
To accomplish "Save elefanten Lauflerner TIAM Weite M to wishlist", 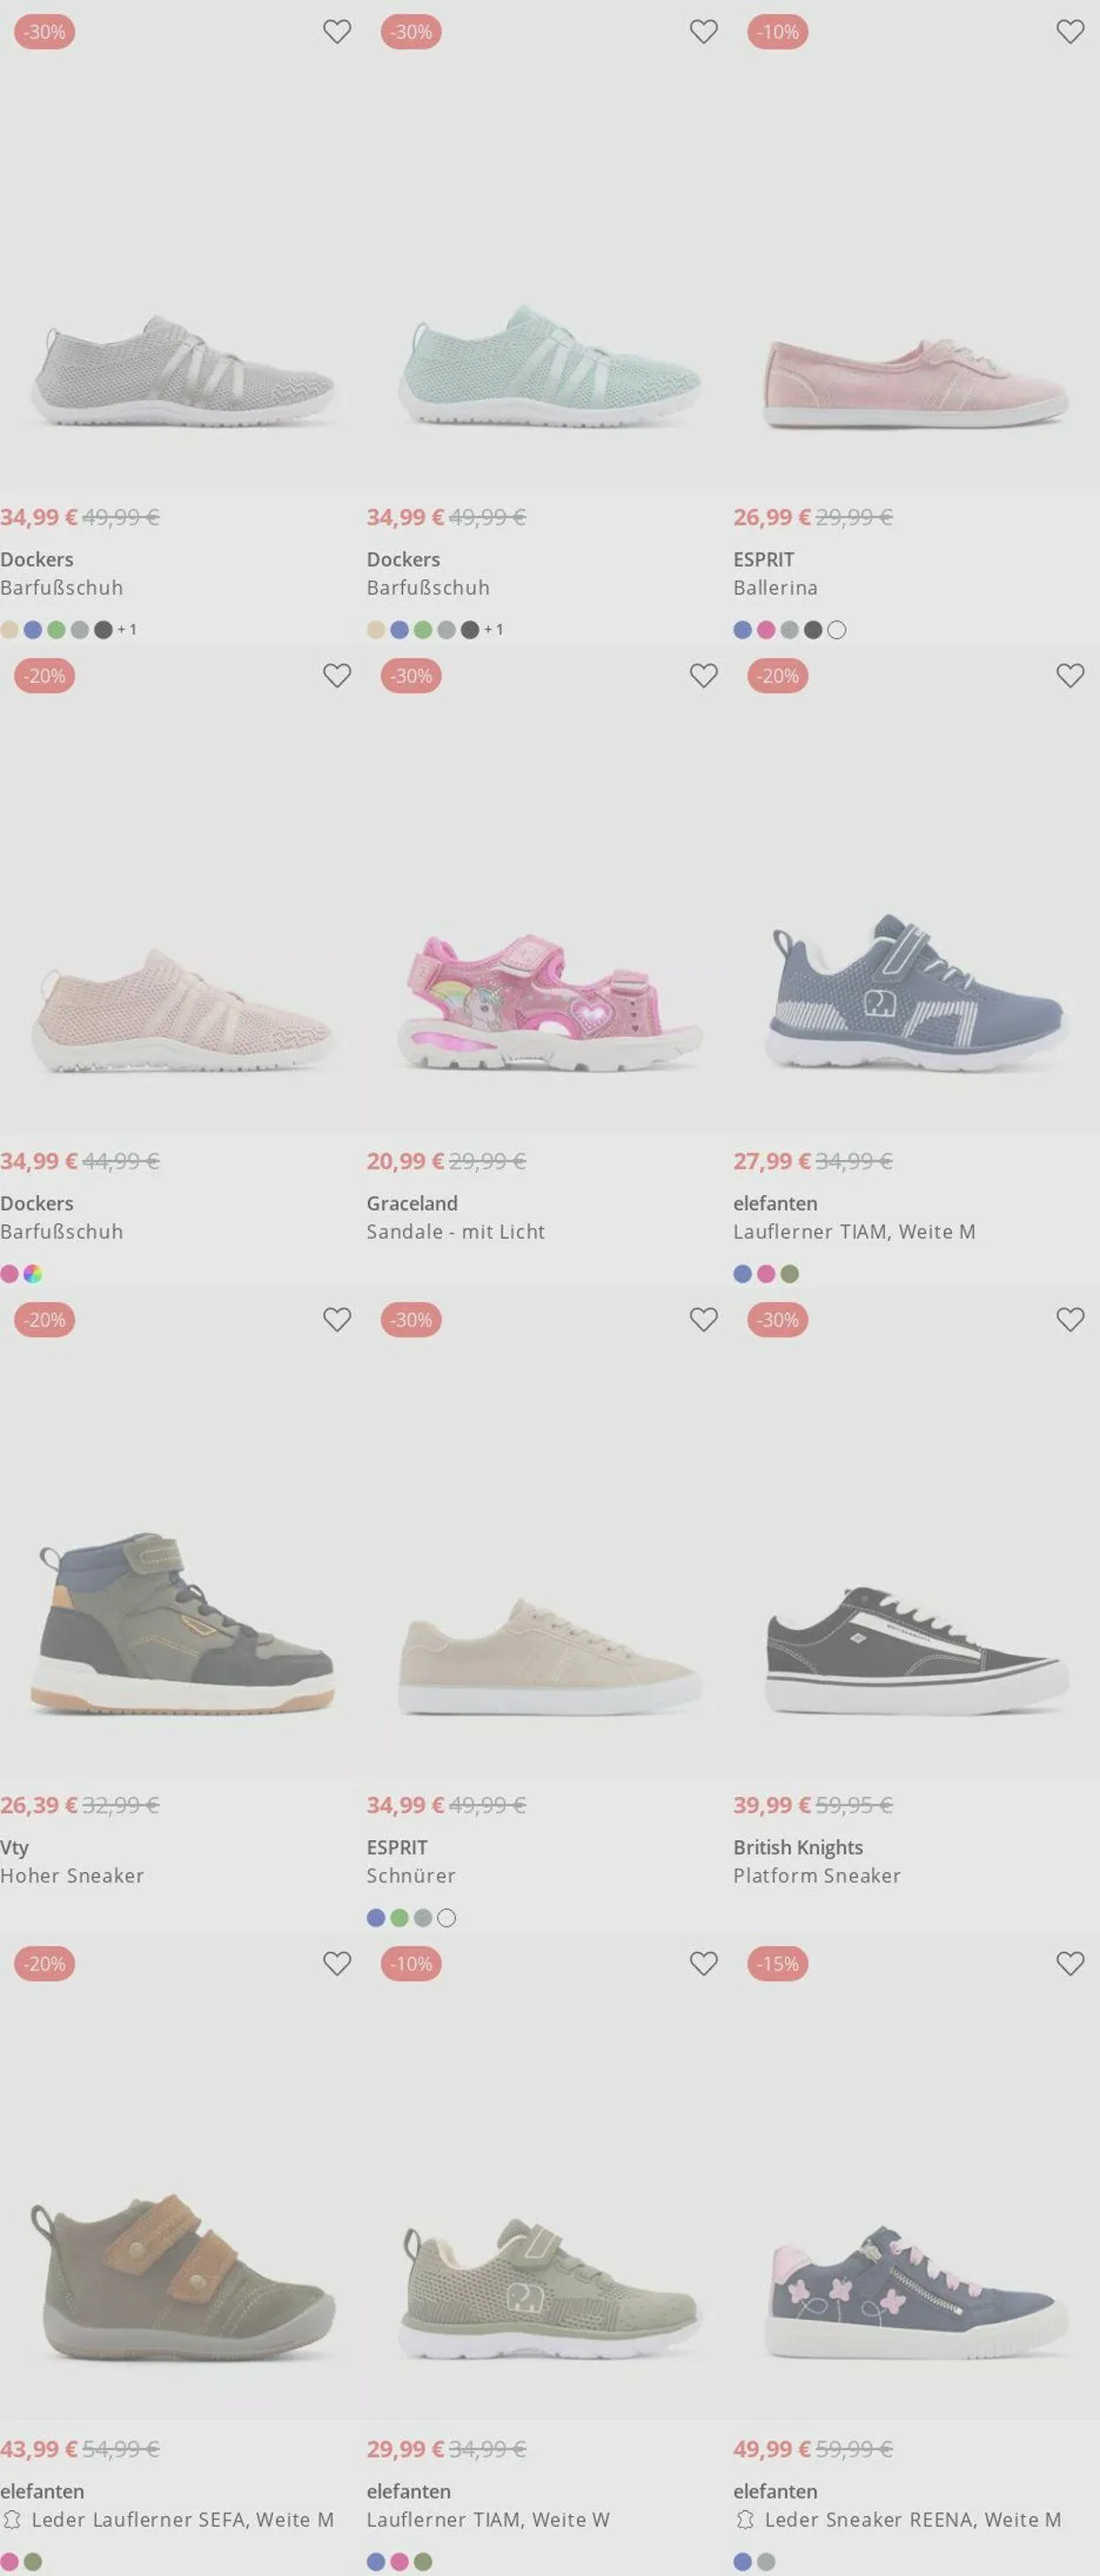I will [1070, 676].
